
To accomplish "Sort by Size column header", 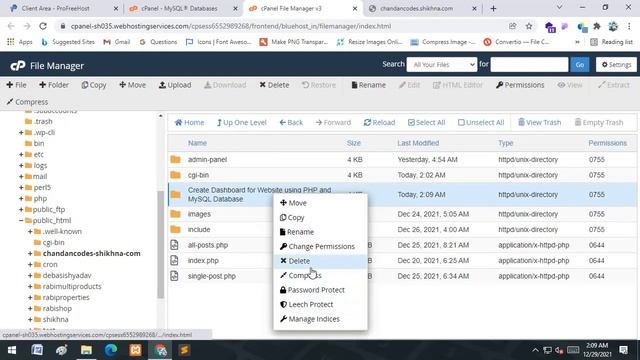I will click(354, 143).
